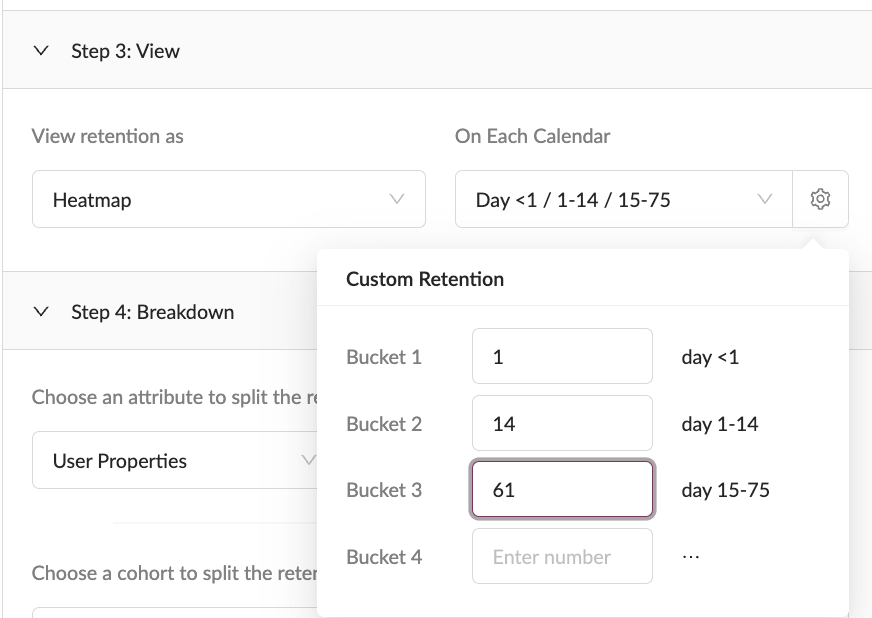Click the Step 3: View section title
Viewport: 872px width, 618px height.
point(125,51)
